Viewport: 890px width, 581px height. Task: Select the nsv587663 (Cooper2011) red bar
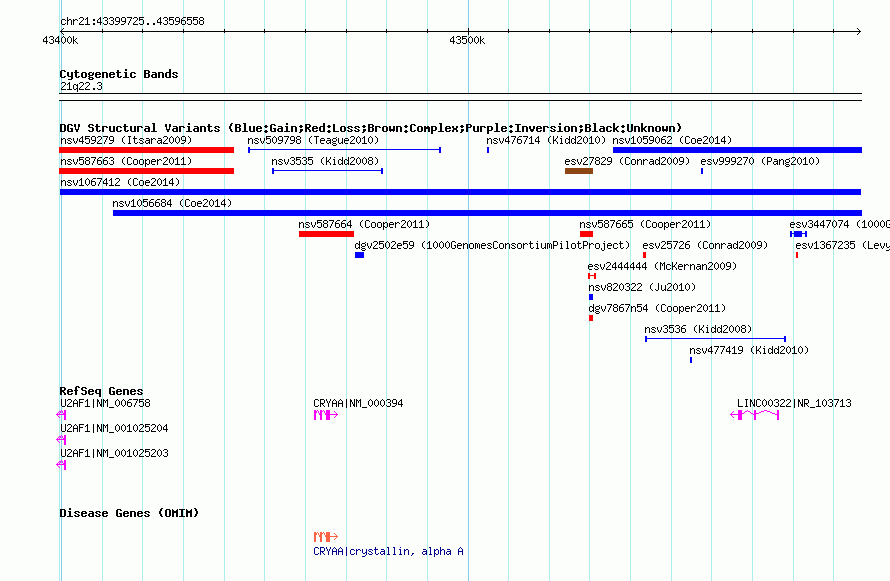click(x=146, y=171)
